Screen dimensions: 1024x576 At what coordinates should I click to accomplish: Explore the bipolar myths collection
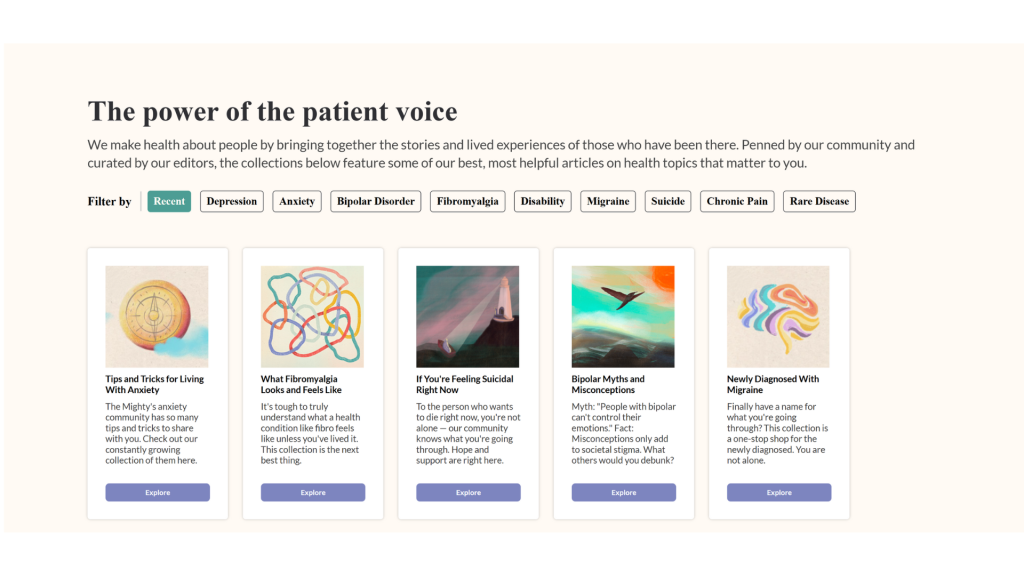point(623,492)
